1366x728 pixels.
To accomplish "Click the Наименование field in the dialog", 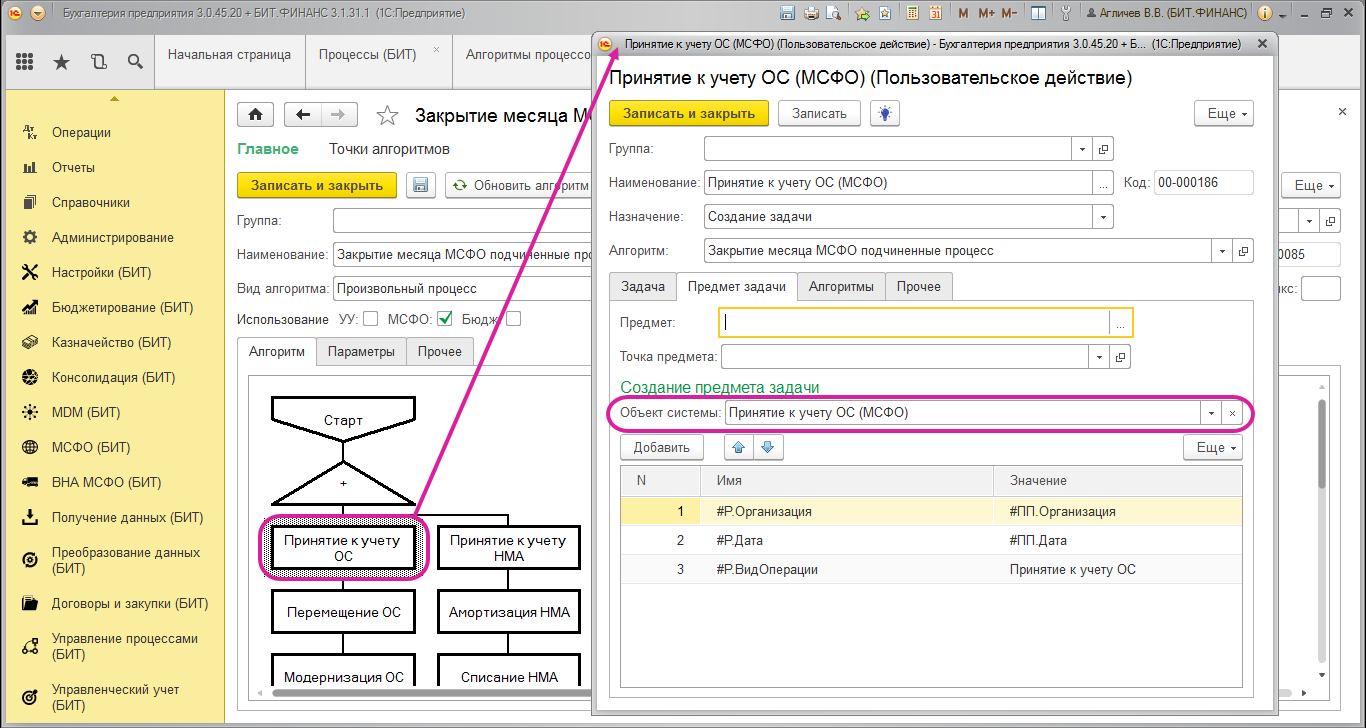I will (x=898, y=182).
